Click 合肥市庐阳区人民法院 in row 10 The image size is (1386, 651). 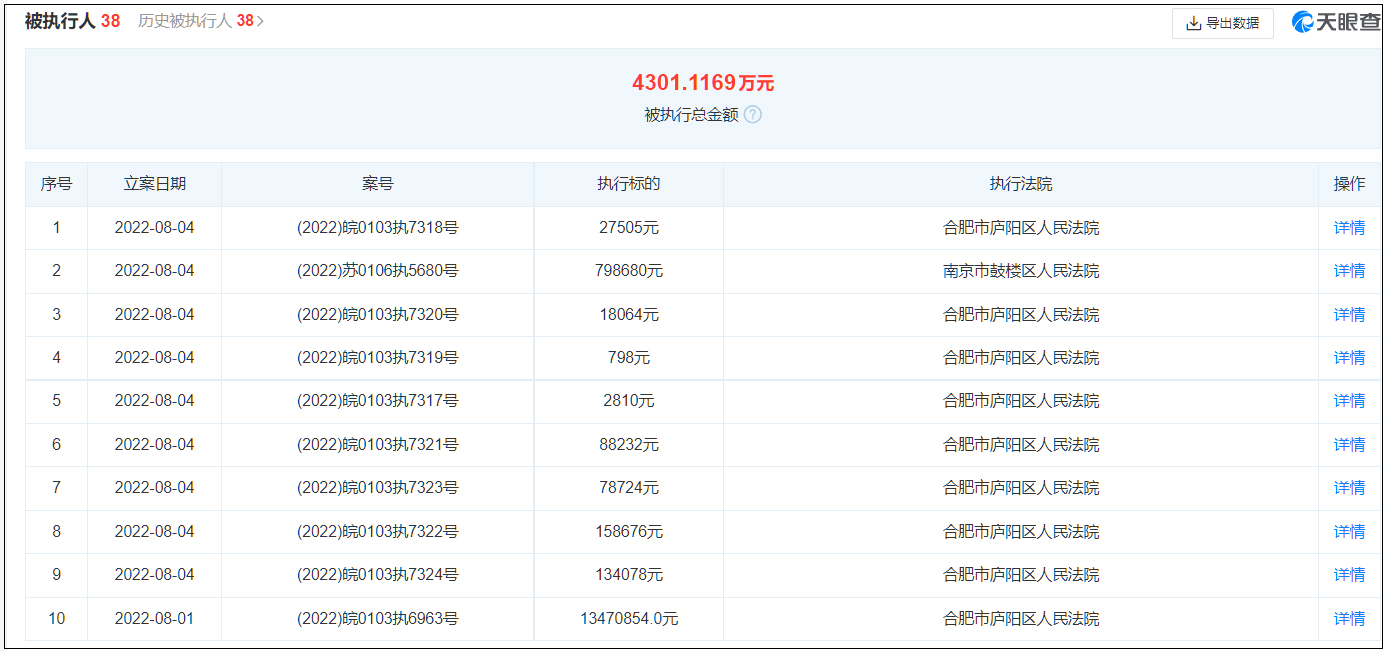[x=1021, y=619]
